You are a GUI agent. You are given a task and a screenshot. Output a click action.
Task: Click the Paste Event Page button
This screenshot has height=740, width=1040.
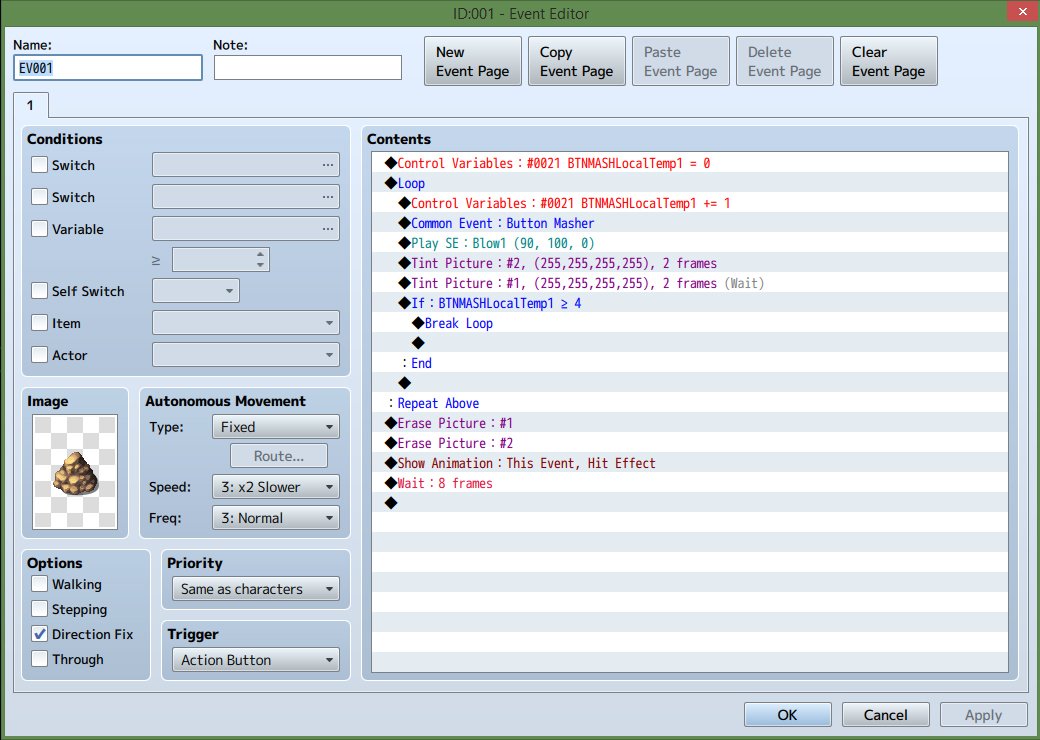coord(681,61)
